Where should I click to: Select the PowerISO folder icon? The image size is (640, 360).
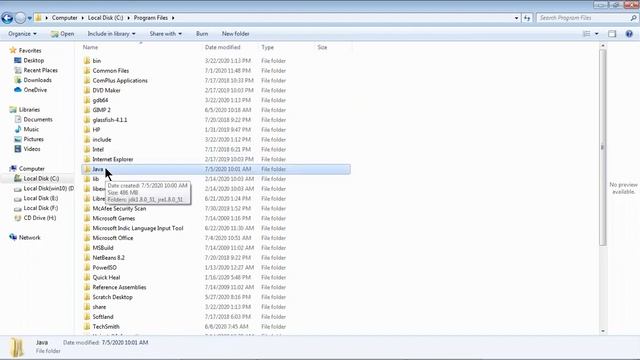(x=87, y=267)
